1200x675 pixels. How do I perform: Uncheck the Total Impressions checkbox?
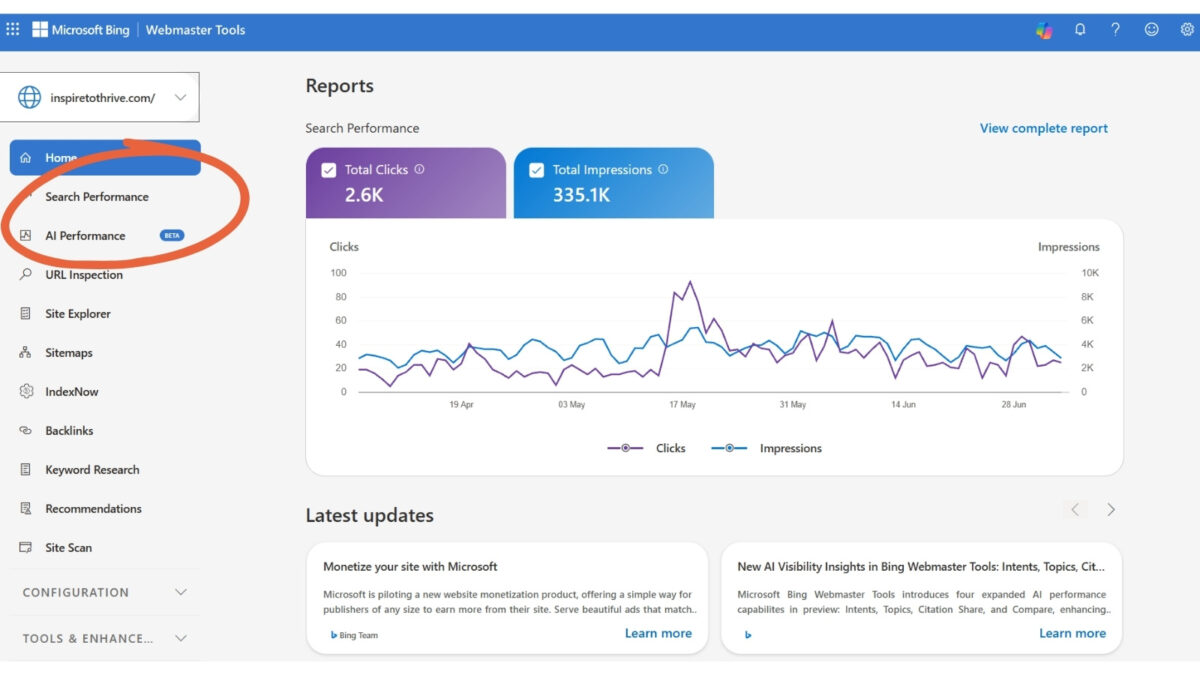click(x=537, y=170)
